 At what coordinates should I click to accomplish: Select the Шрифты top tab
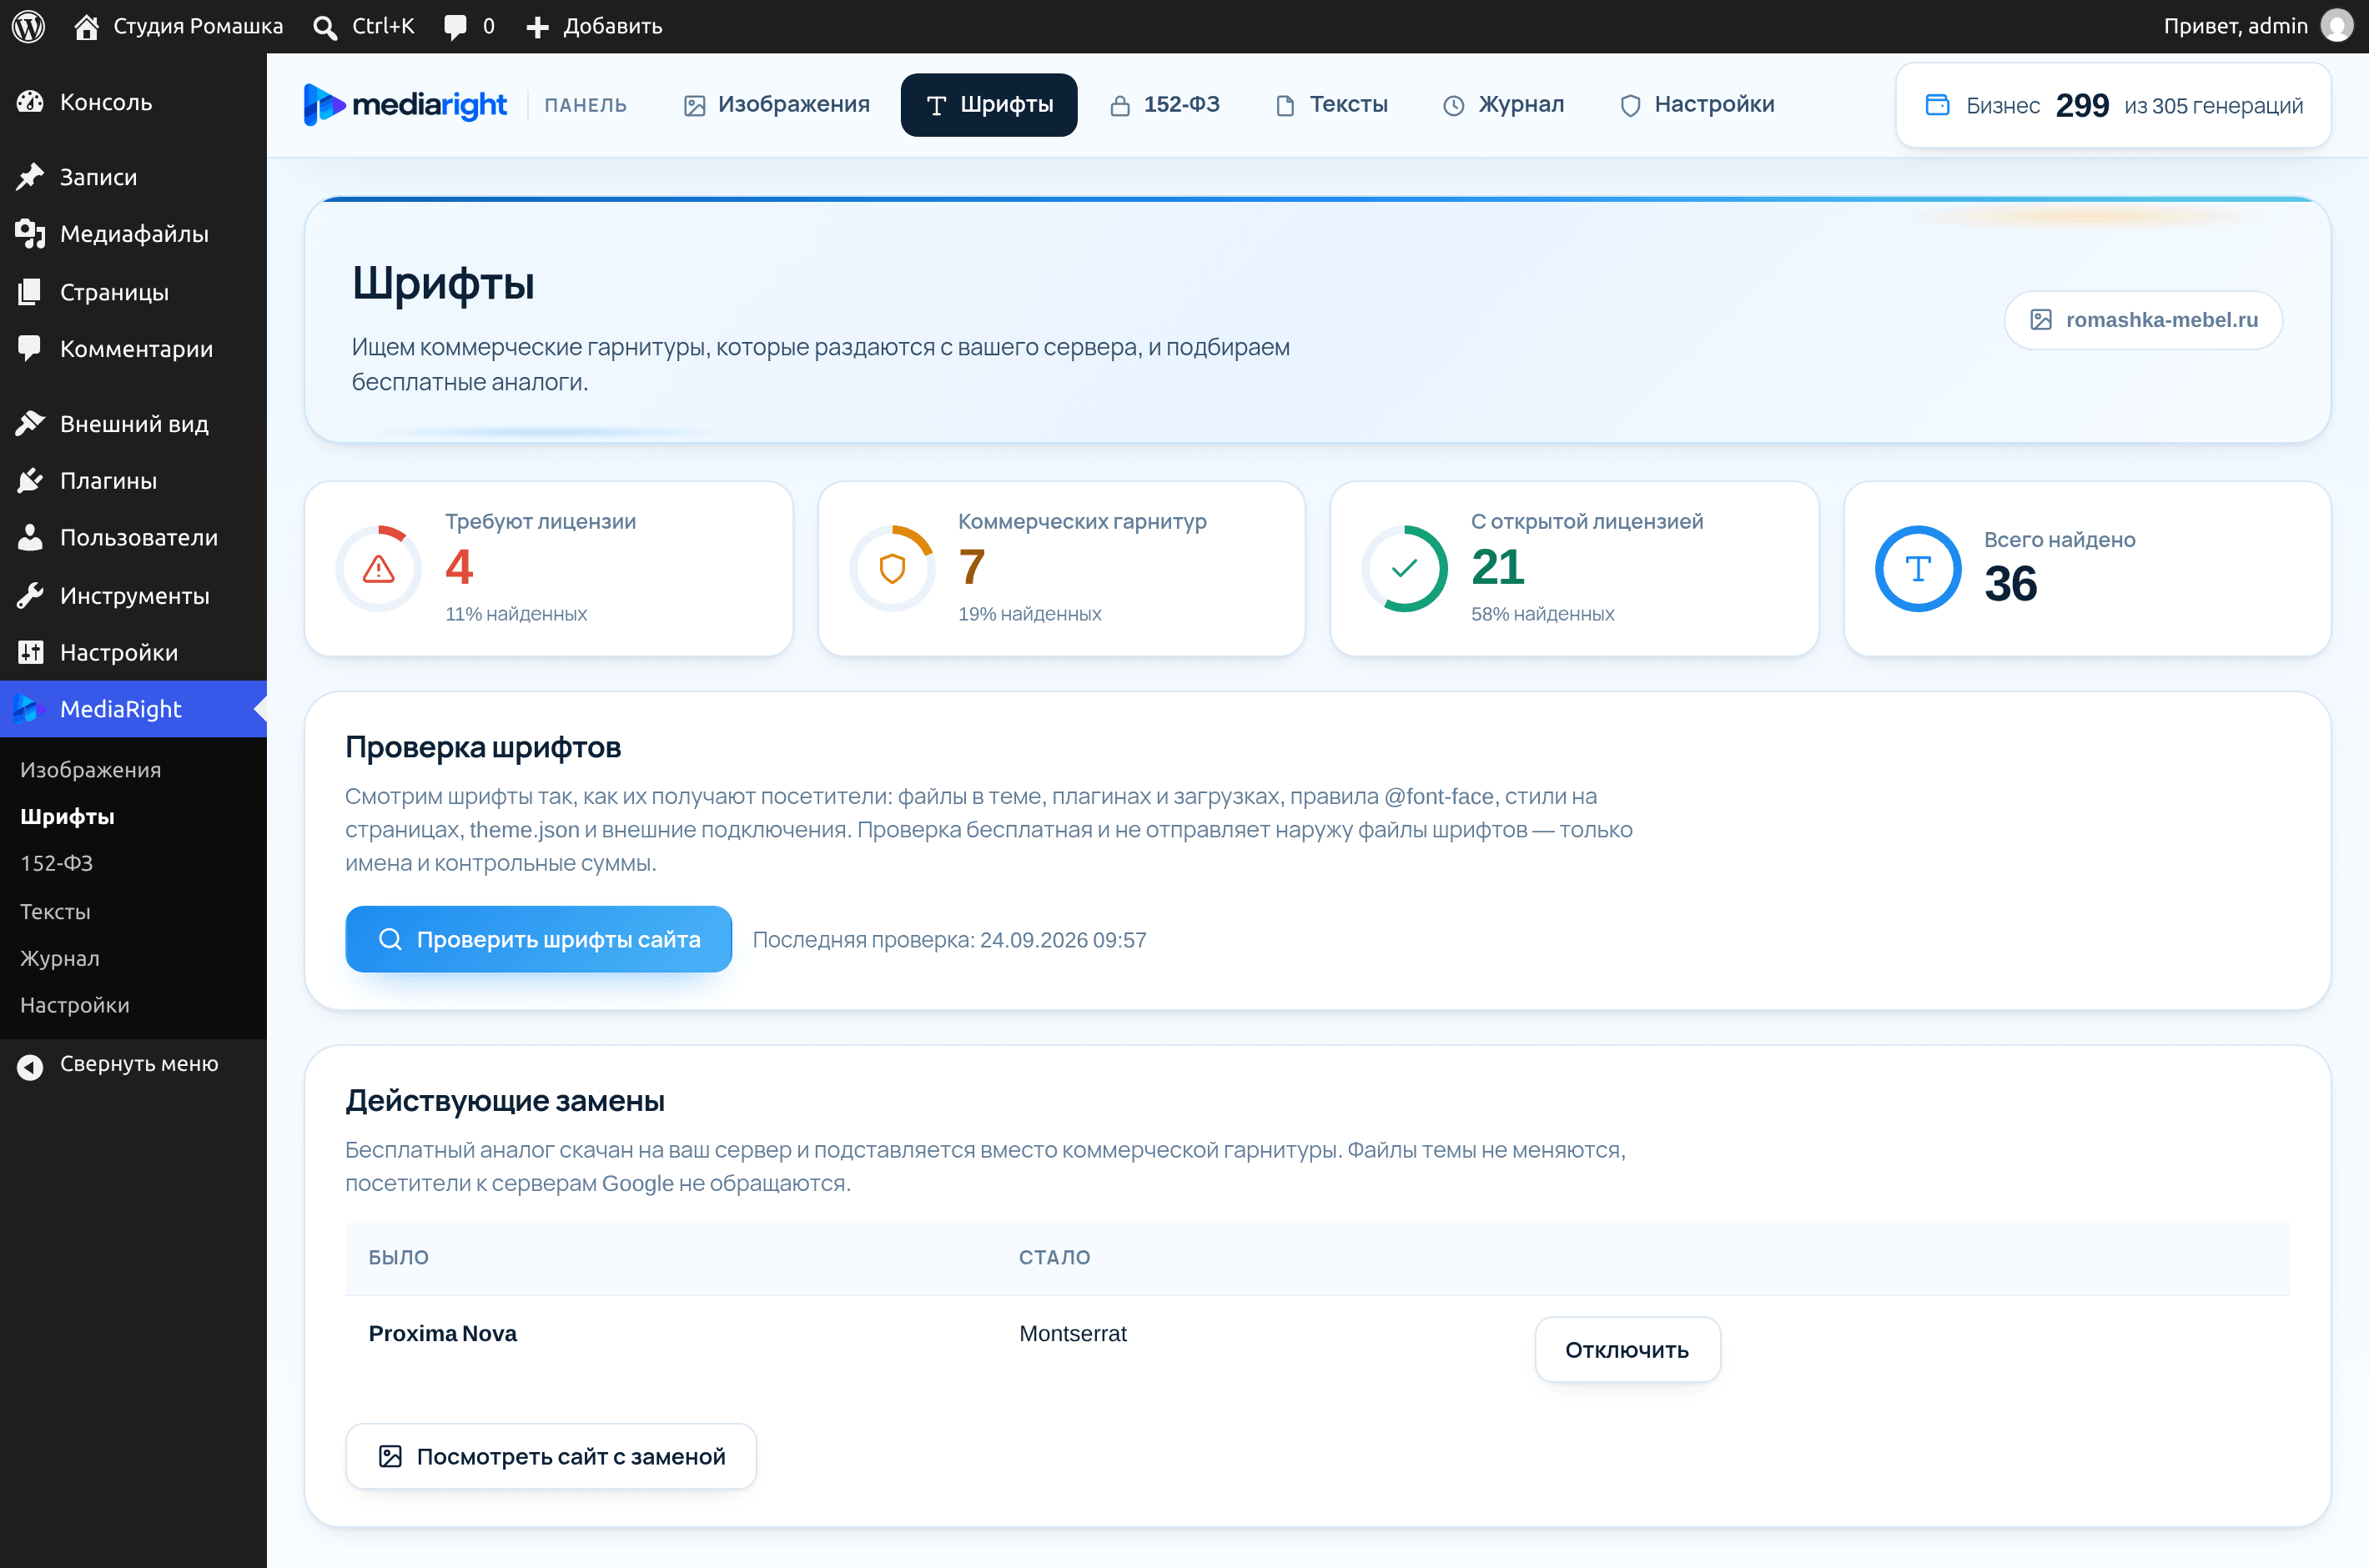(x=989, y=105)
